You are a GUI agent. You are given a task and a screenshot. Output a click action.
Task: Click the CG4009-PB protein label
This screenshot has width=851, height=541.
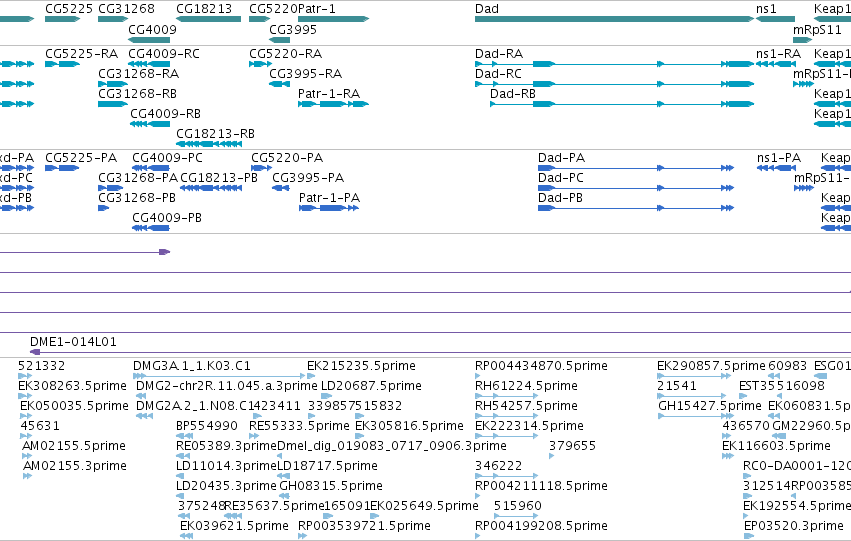click(167, 218)
